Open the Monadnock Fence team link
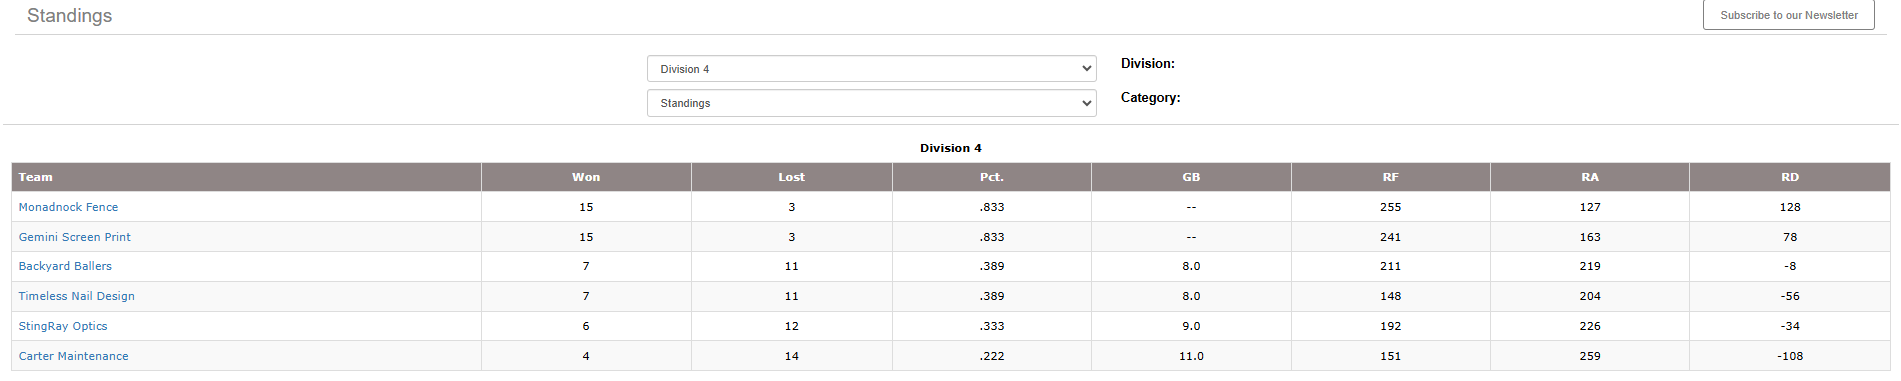The image size is (1901, 381). (68, 207)
